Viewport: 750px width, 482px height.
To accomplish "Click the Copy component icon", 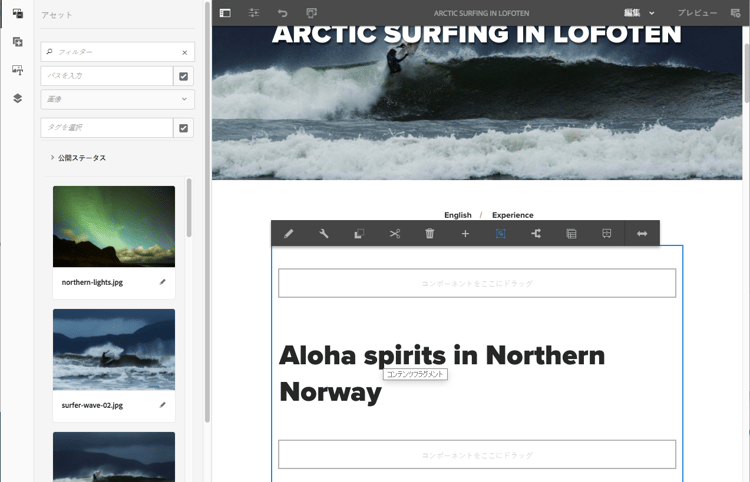I will click(x=359, y=233).
